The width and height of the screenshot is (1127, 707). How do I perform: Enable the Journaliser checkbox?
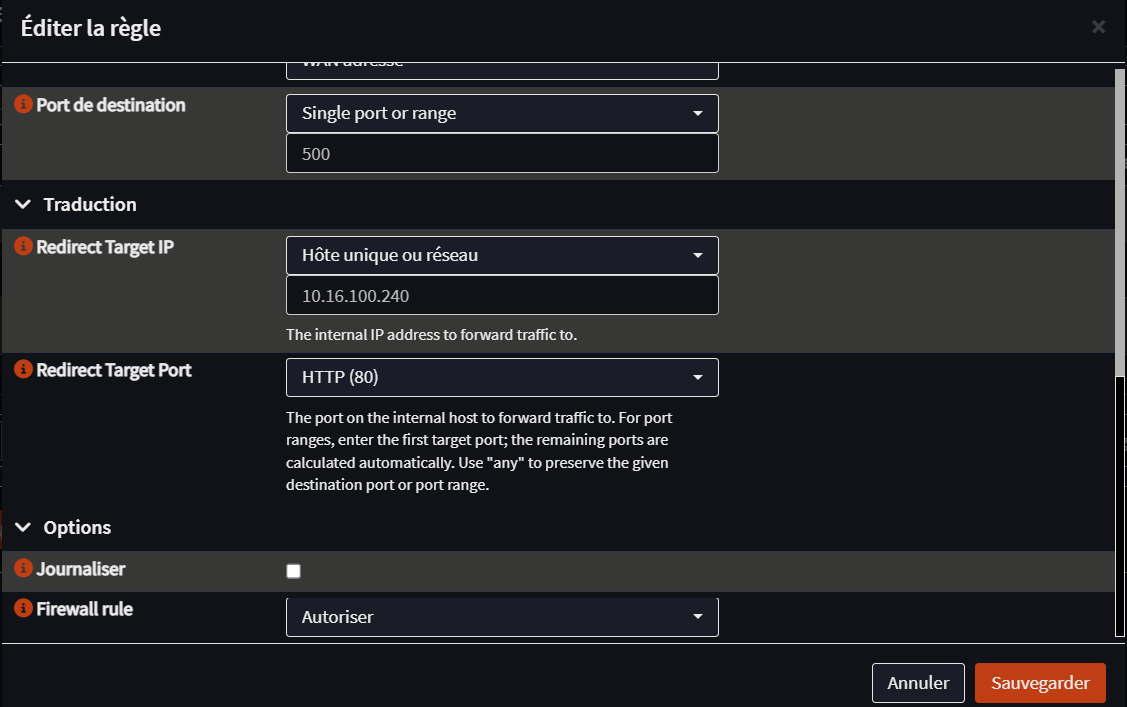[293, 571]
